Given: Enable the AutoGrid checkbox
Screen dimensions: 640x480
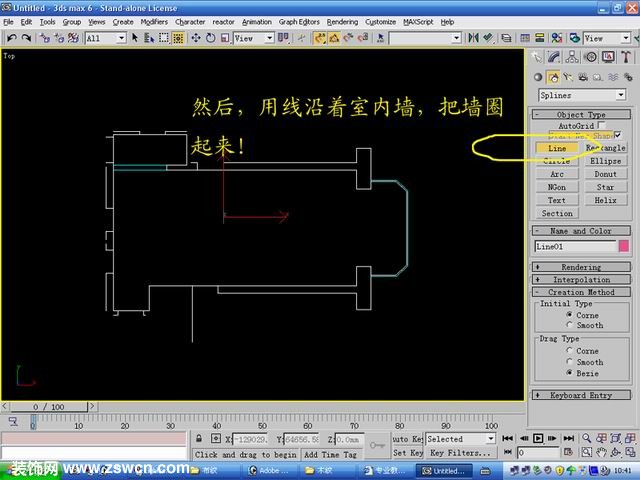Looking at the screenshot, I should tap(601, 125).
